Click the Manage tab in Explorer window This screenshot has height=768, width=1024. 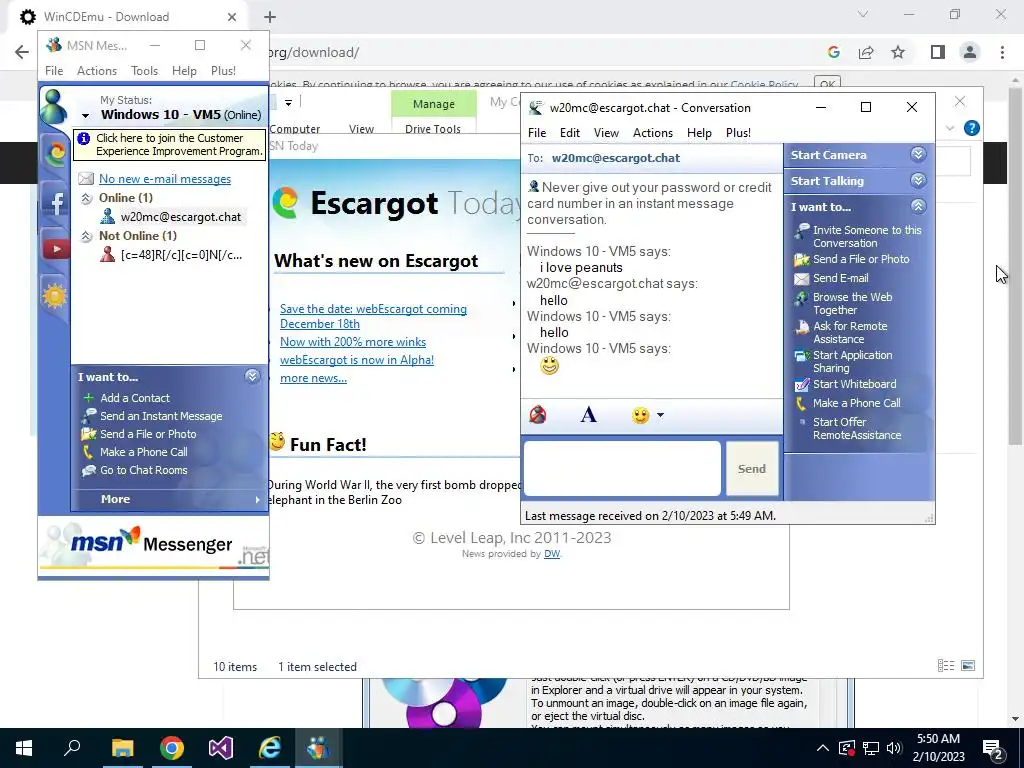click(x=434, y=104)
